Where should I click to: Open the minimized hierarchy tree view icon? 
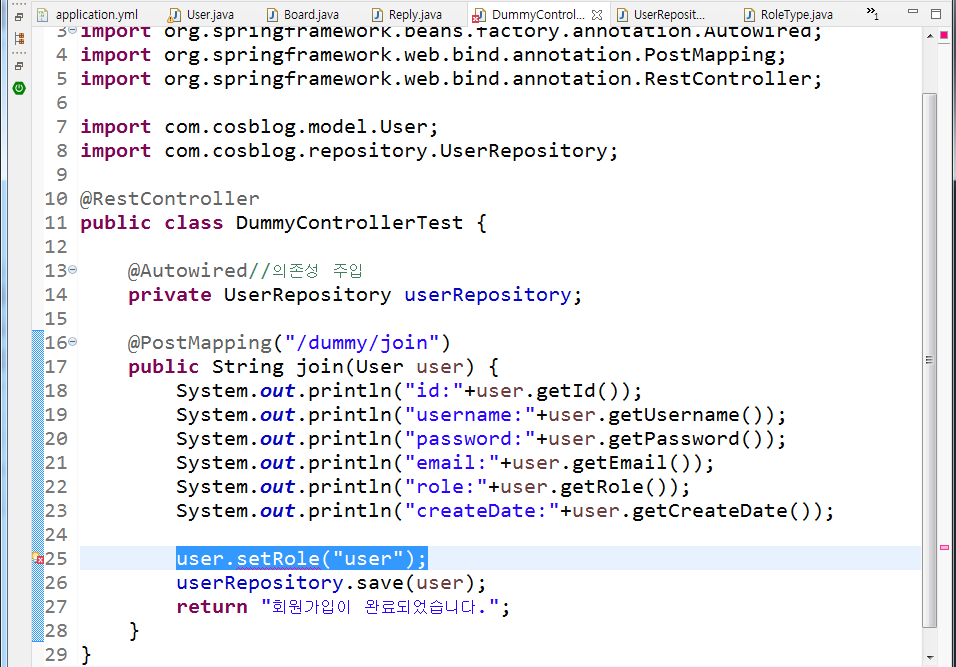(19, 39)
